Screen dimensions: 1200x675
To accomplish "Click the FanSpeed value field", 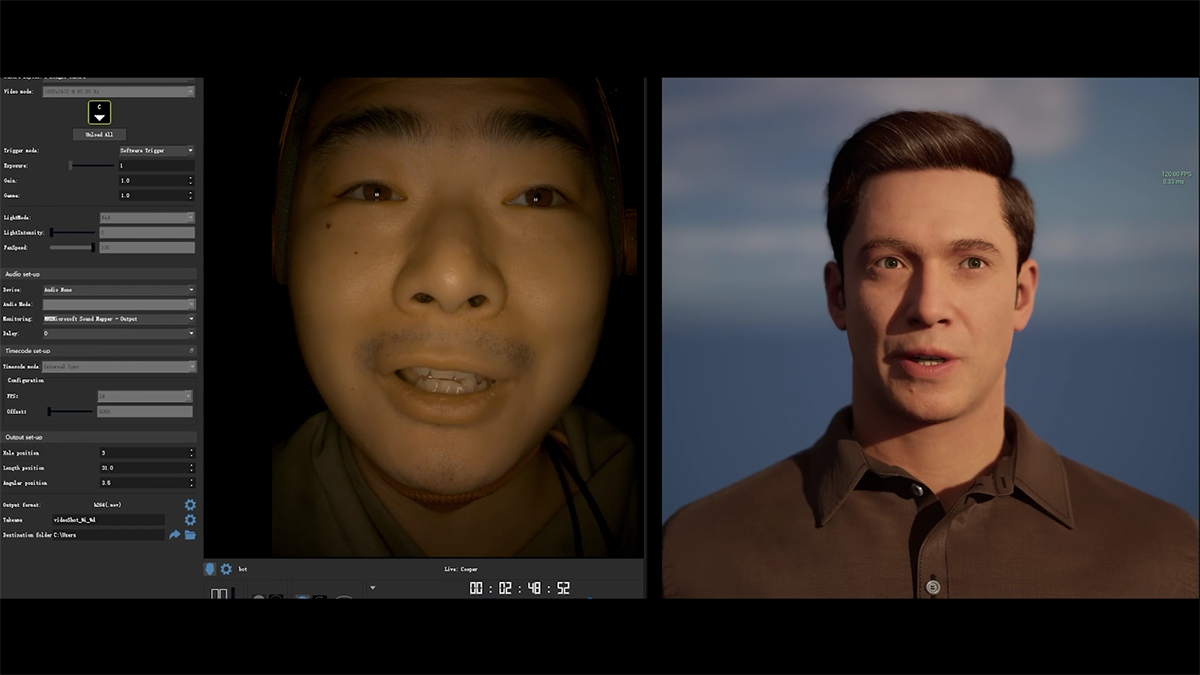I will coord(146,247).
